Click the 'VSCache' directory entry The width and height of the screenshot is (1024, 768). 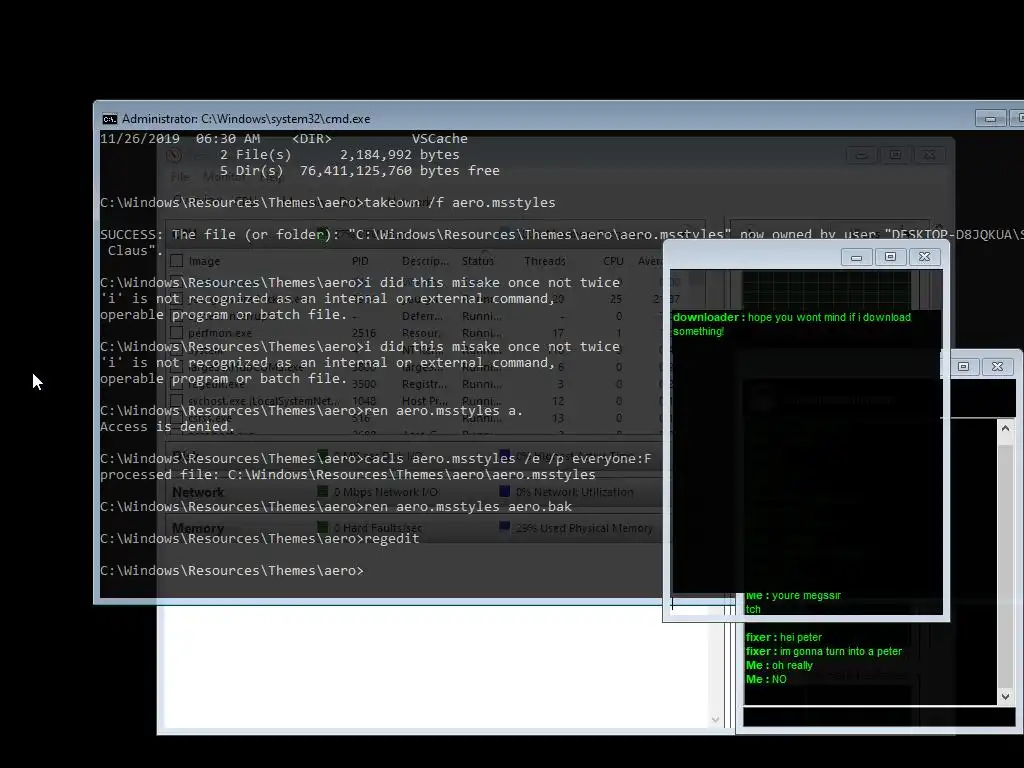[x=440, y=139]
